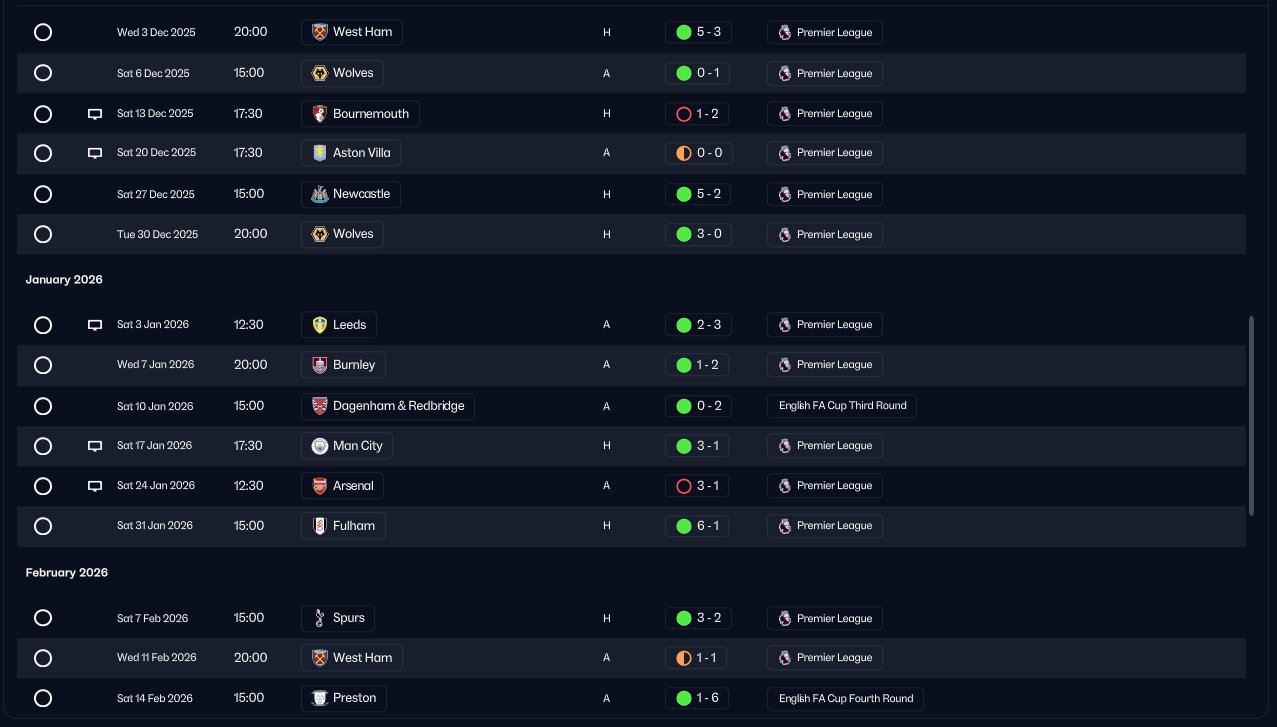Click the TV icon on Leeds fixture row
This screenshot has width=1277, height=727.
95,325
